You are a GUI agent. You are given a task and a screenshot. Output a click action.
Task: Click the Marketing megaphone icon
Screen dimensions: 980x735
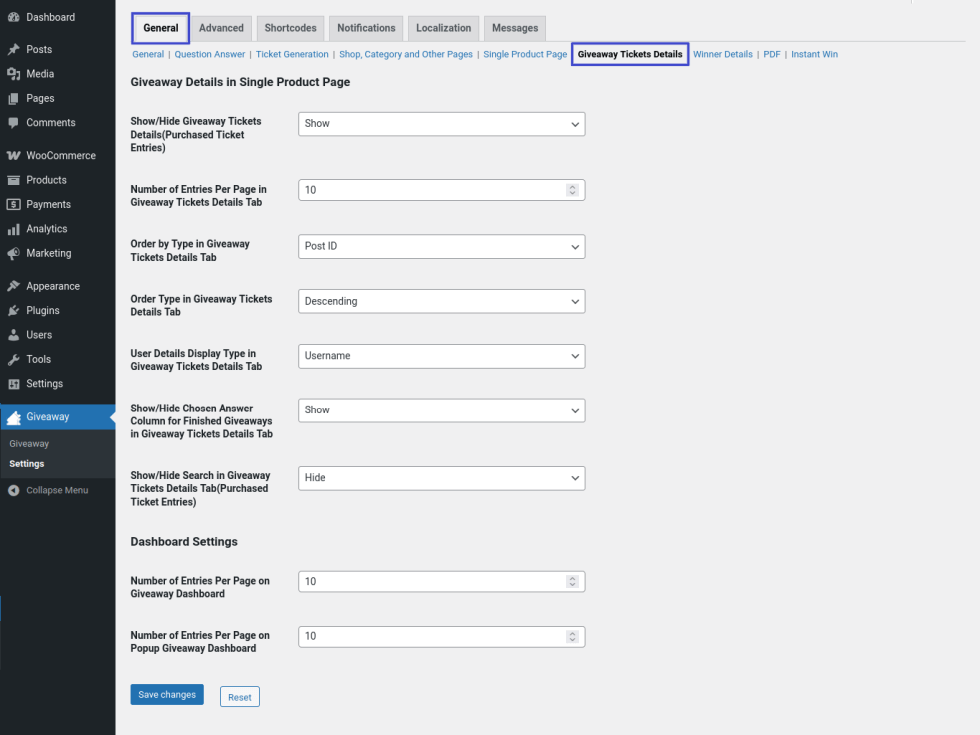tap(13, 253)
